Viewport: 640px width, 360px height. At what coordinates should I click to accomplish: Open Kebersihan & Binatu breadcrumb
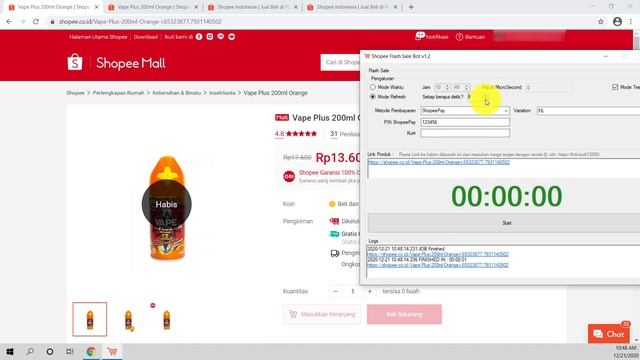[177, 93]
